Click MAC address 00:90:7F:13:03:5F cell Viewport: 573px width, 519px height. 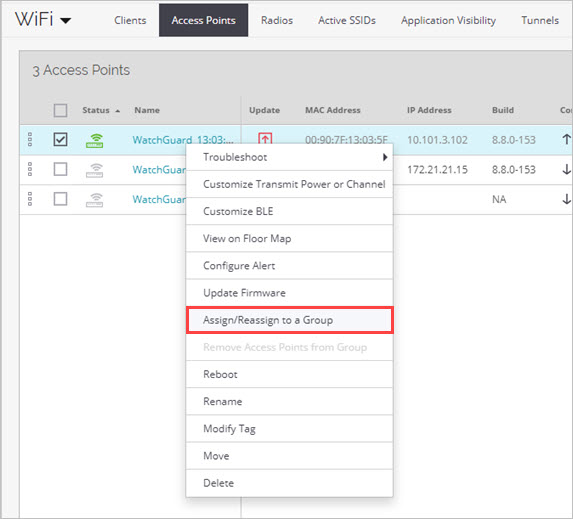346,140
